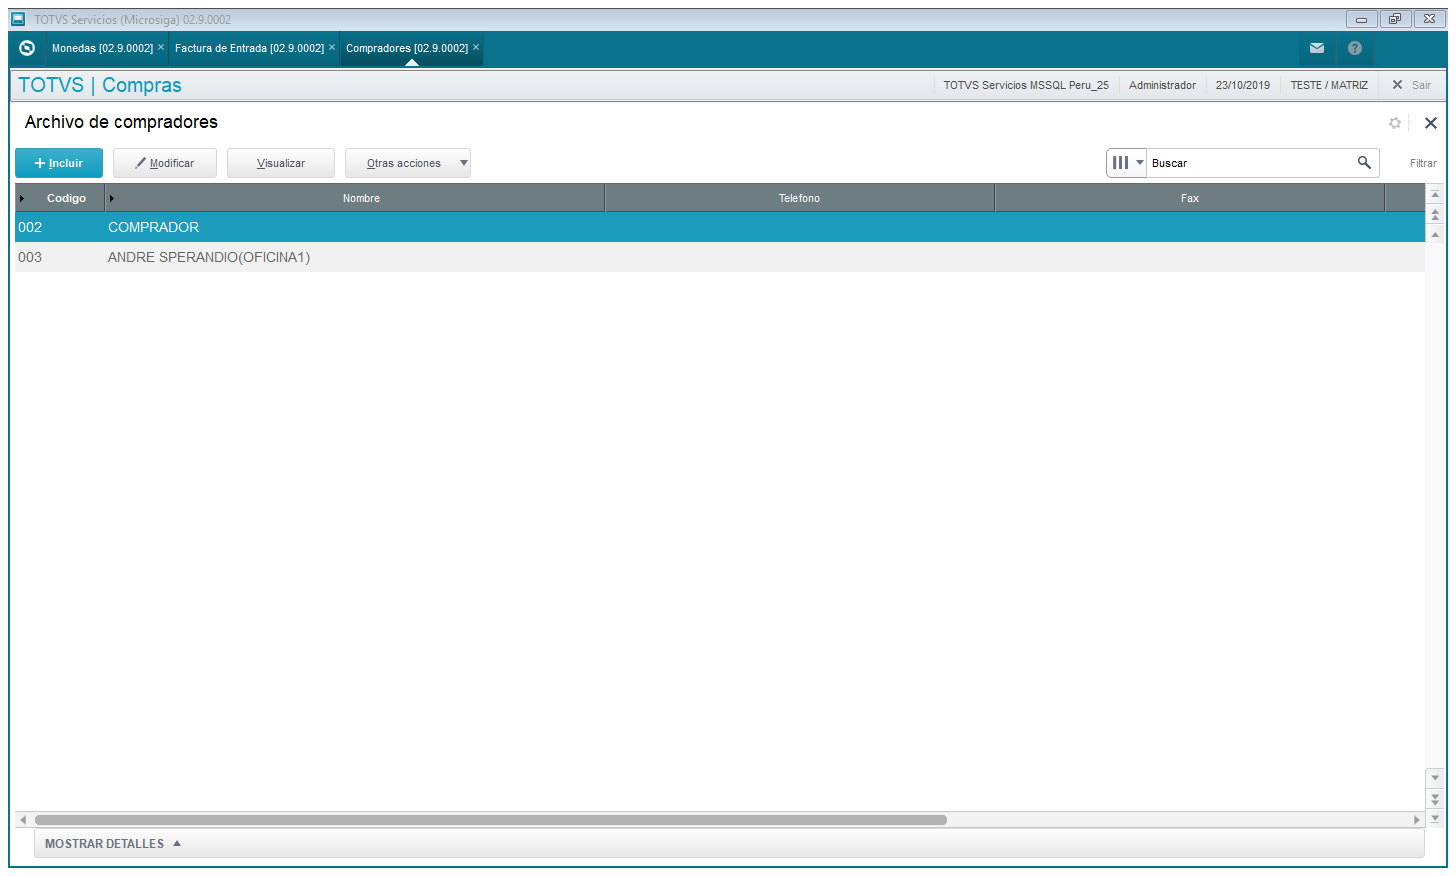
Task: Click the single up arrow in vertical scrollbar
Action: (1435, 235)
